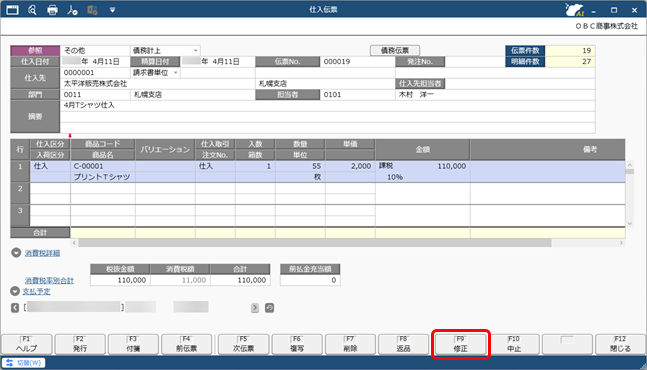Viewport: 647px width, 370px height.
Task: Click the next arrow in payment schedule
Action: tap(255, 308)
